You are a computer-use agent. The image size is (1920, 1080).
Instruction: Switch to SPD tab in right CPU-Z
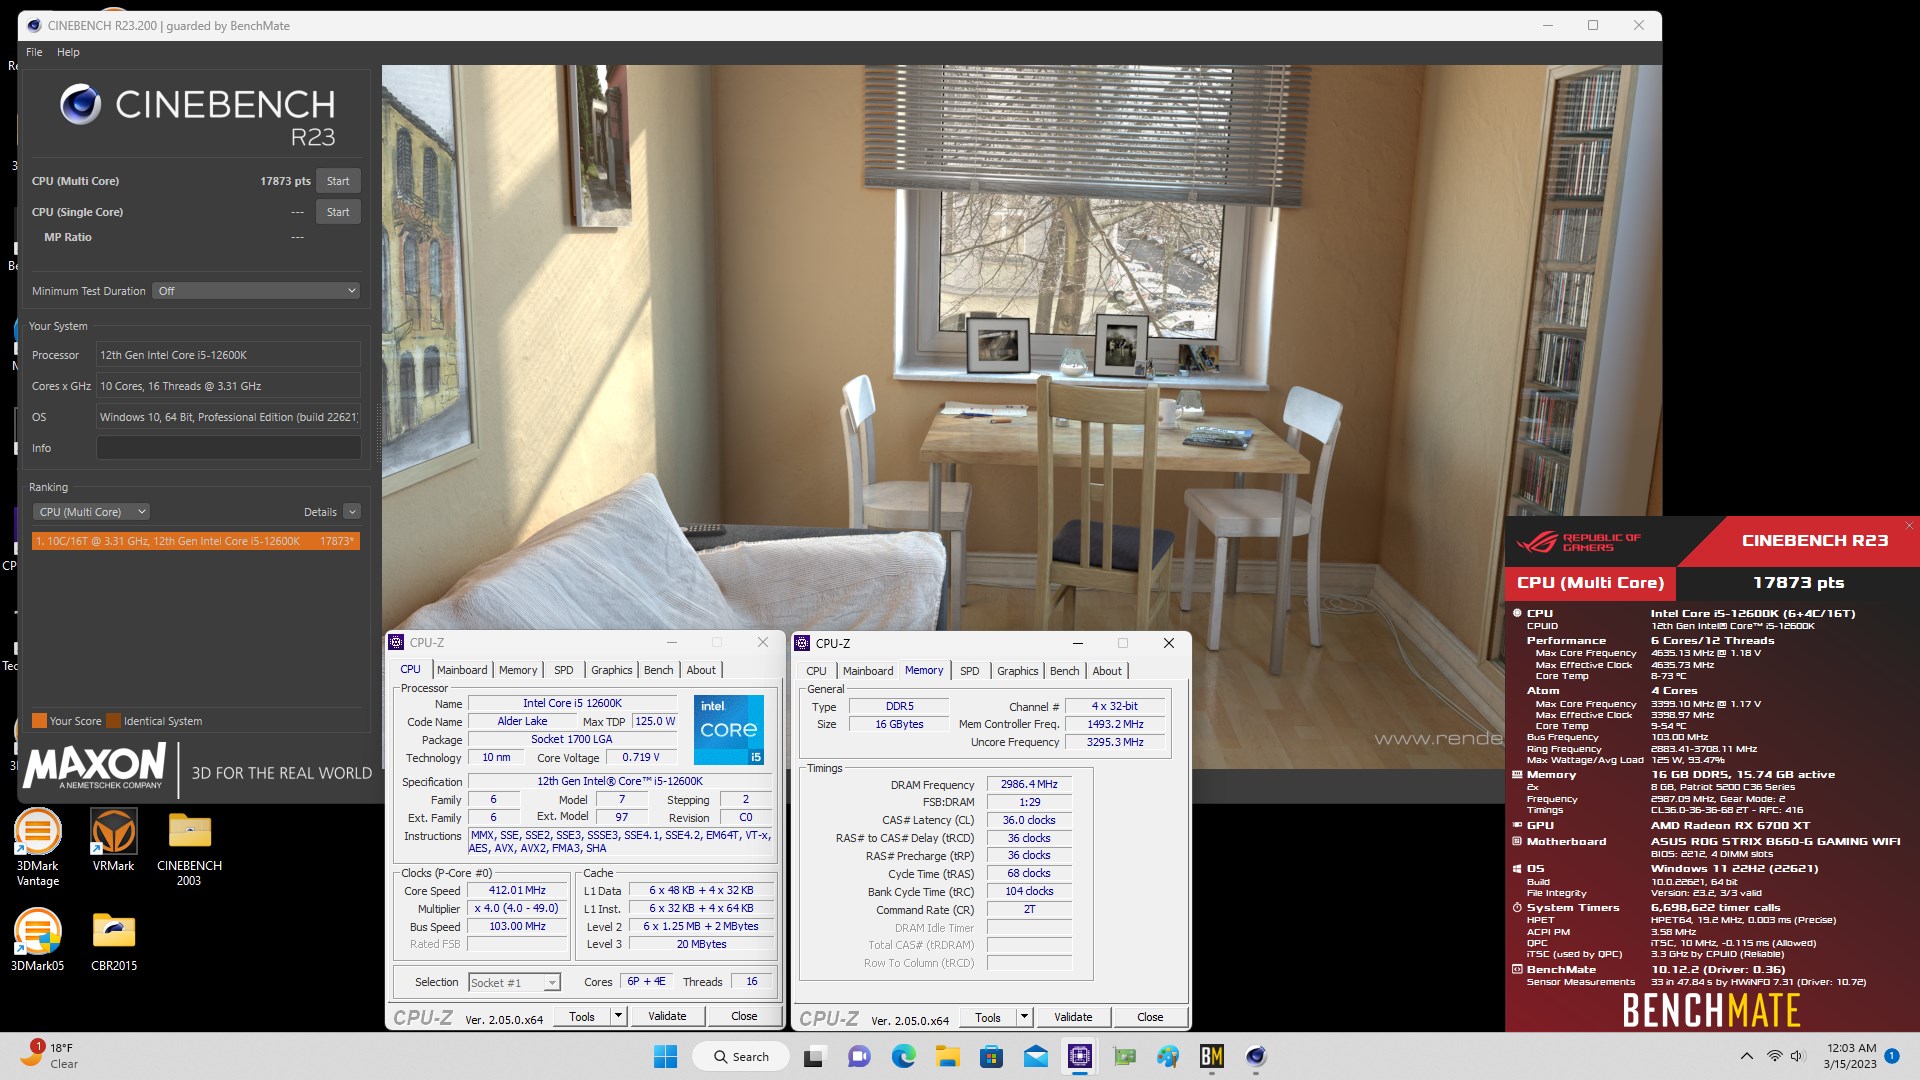click(969, 671)
